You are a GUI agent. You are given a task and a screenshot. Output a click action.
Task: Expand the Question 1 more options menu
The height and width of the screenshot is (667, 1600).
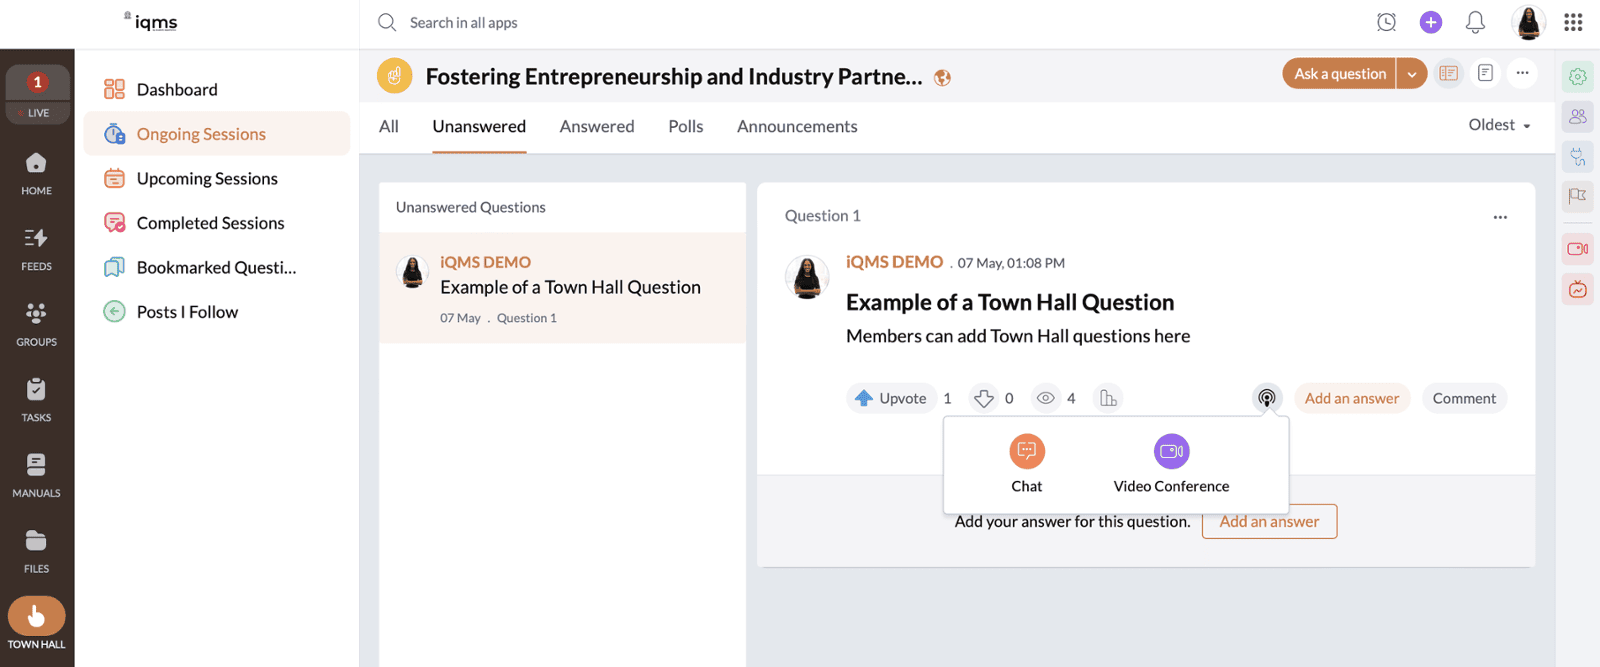coord(1500,217)
